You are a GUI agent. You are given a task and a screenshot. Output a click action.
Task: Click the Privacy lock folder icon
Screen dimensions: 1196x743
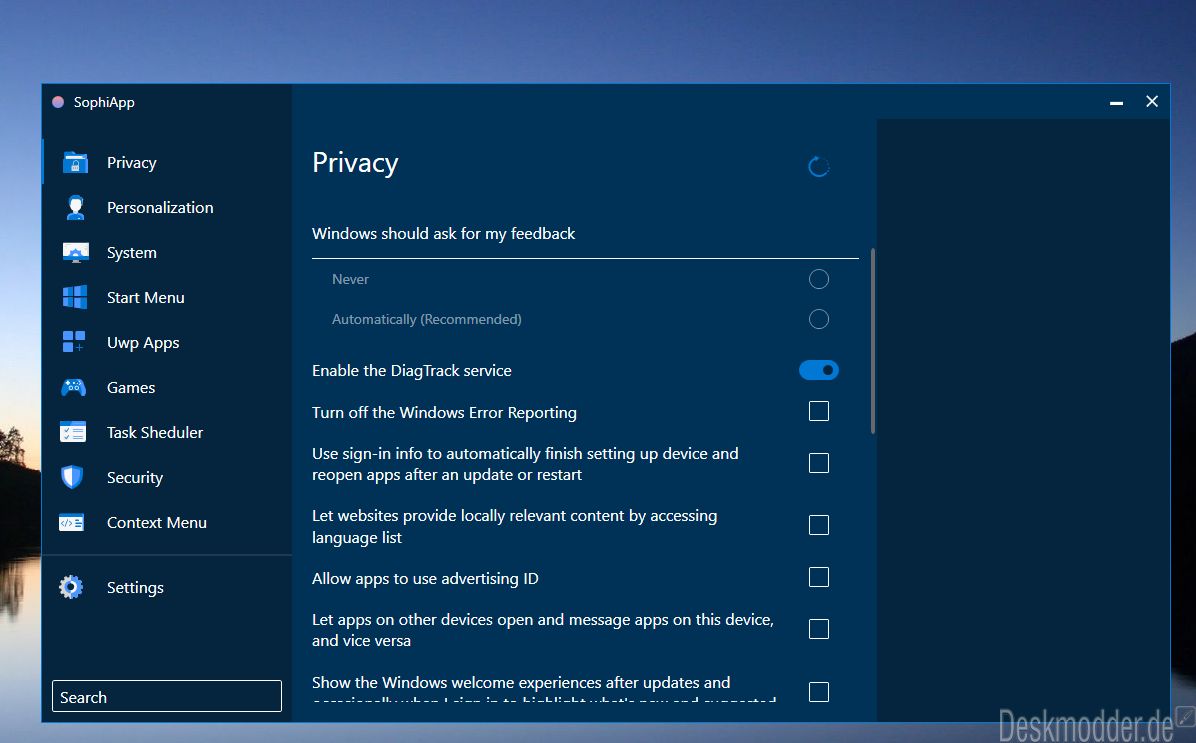pyautogui.click(x=75, y=162)
